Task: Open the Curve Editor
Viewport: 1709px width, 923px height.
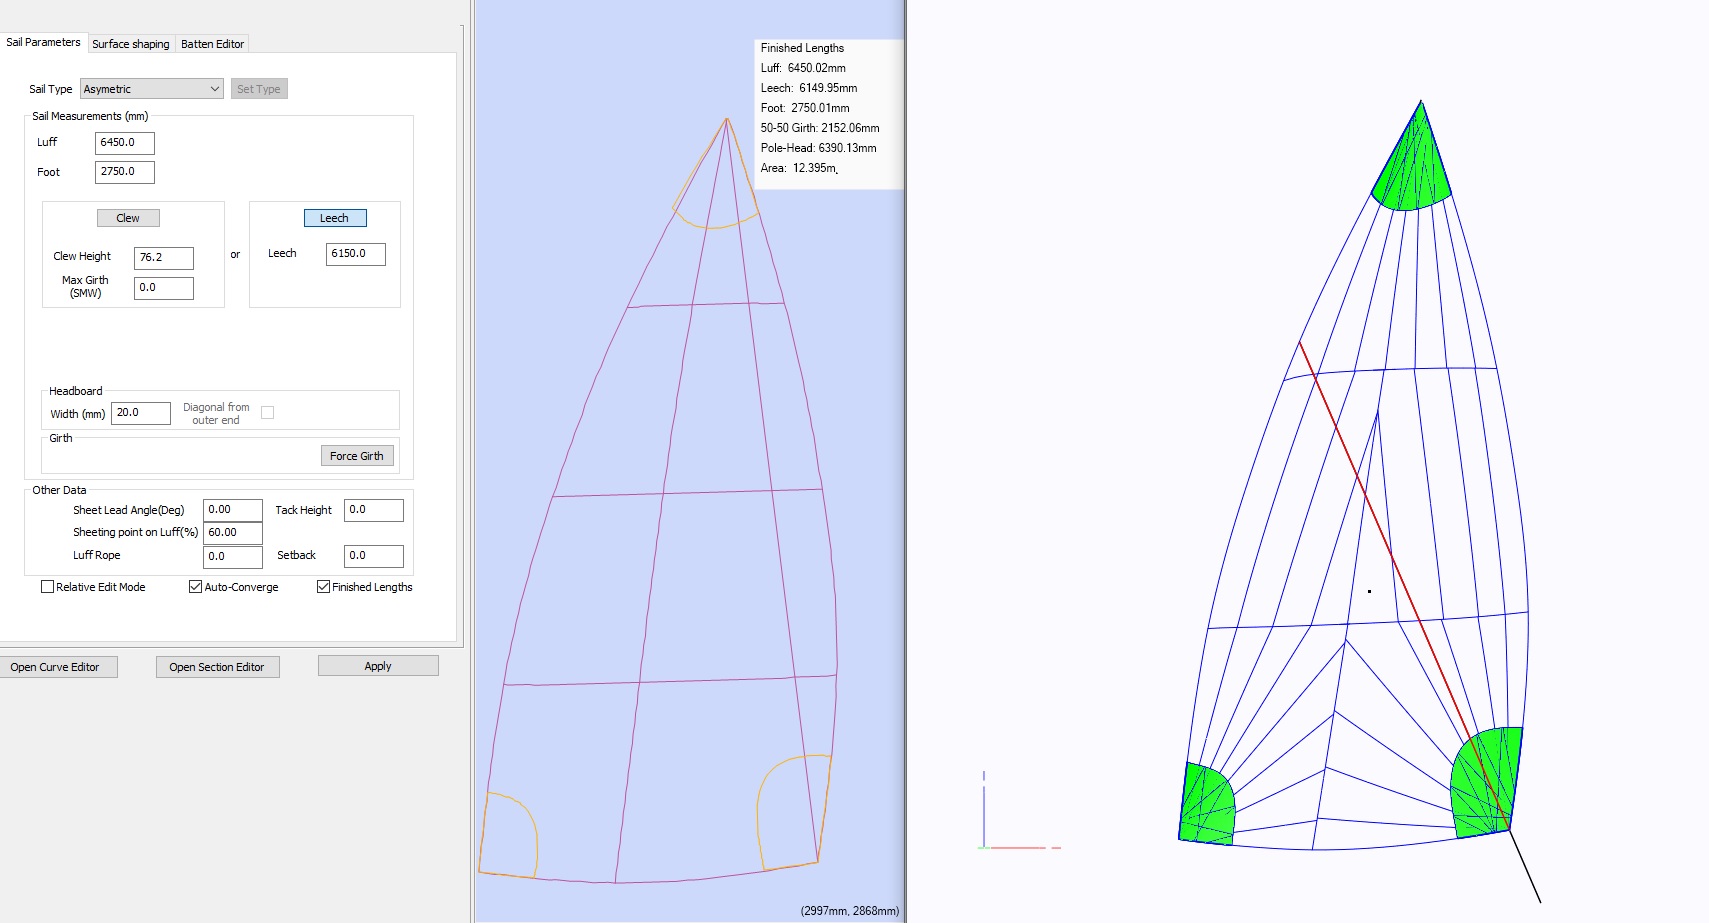Action: 58,667
